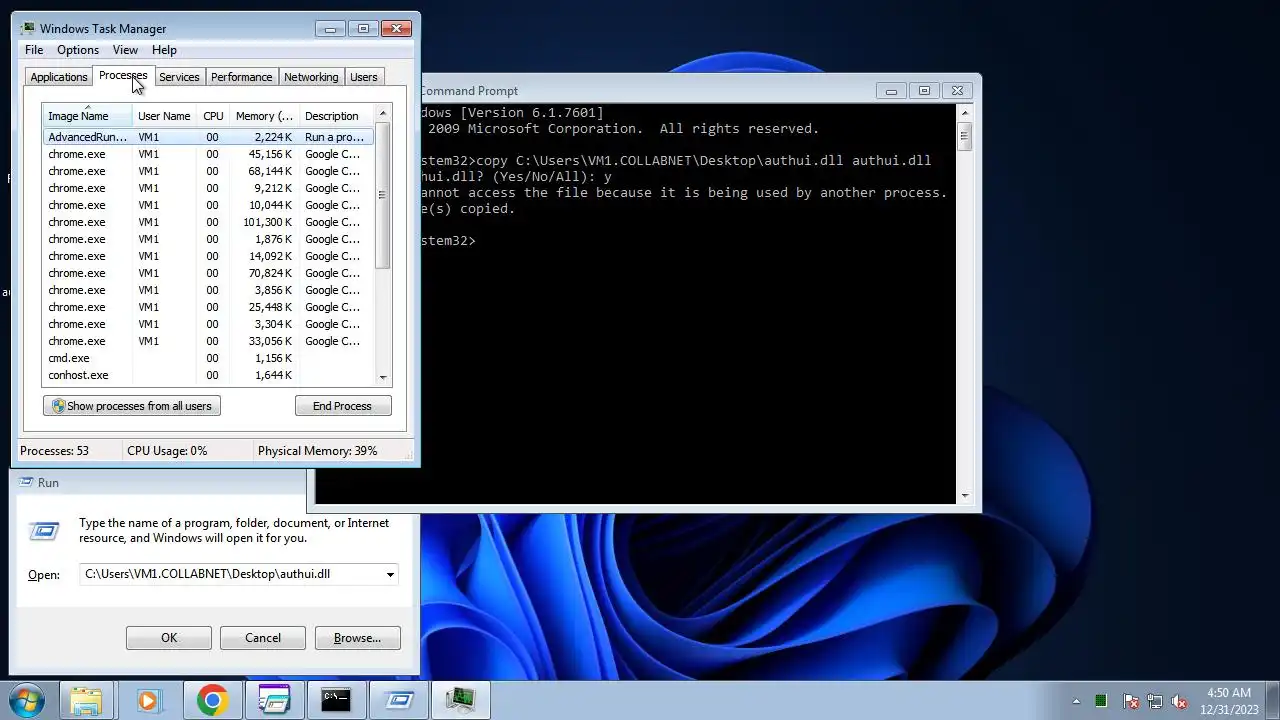Click shield icon on Show processes button
Screen dimensions: 1280x720
pos(58,406)
